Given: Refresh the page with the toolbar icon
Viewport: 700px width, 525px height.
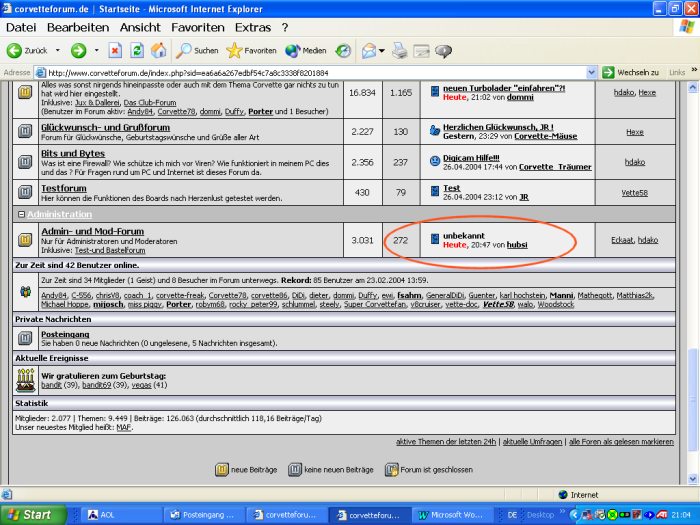Looking at the screenshot, I should pos(136,50).
